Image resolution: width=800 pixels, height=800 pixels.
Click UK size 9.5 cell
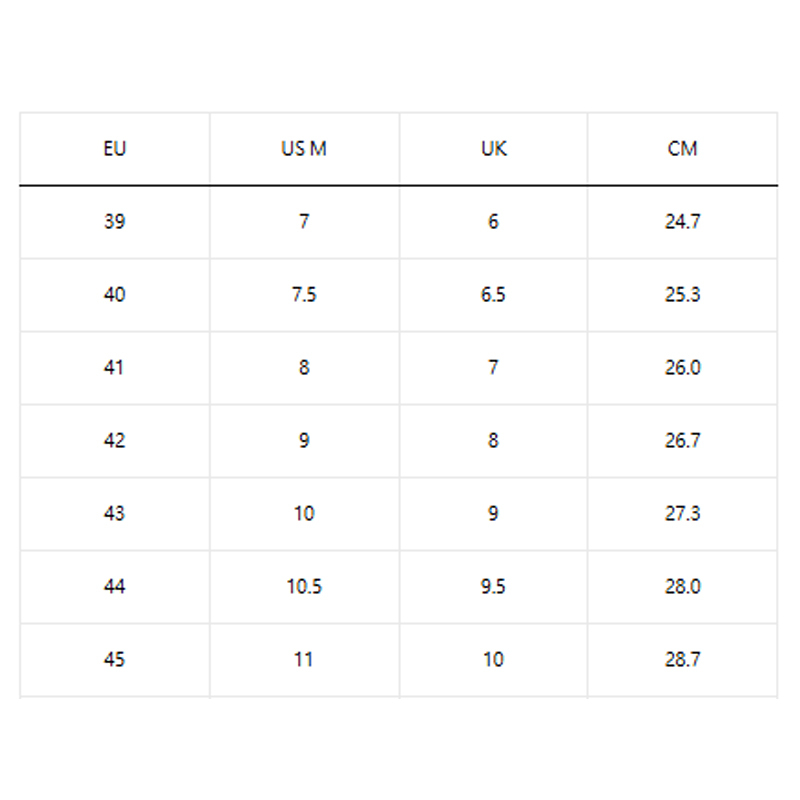point(493,587)
